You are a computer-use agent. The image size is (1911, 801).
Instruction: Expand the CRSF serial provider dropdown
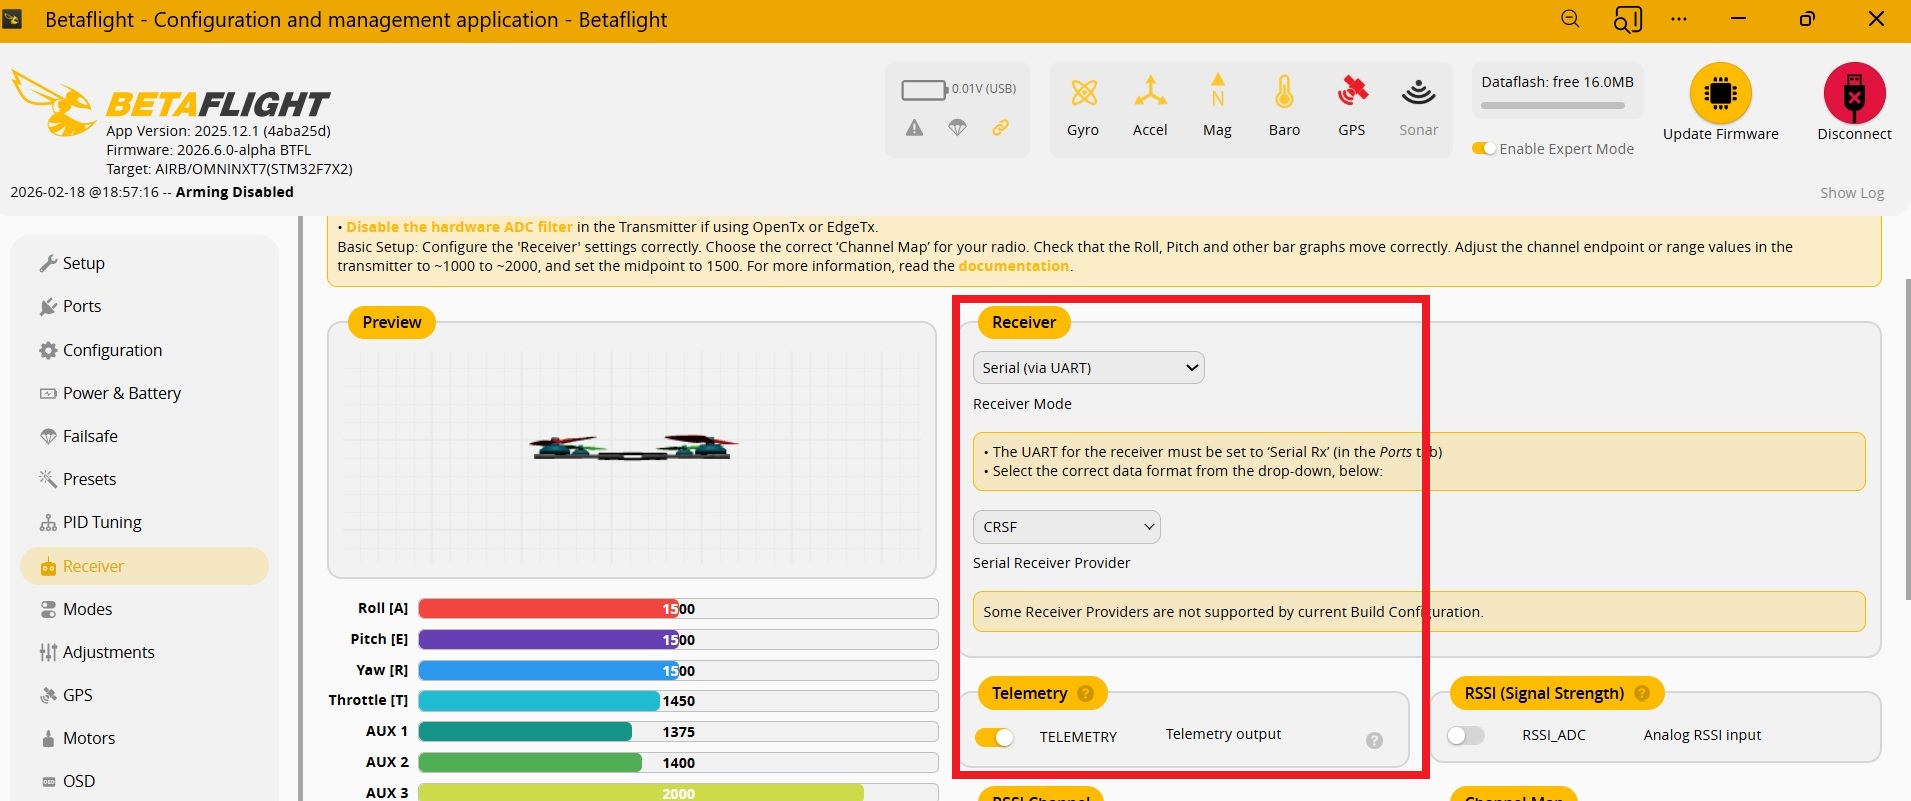click(1066, 527)
